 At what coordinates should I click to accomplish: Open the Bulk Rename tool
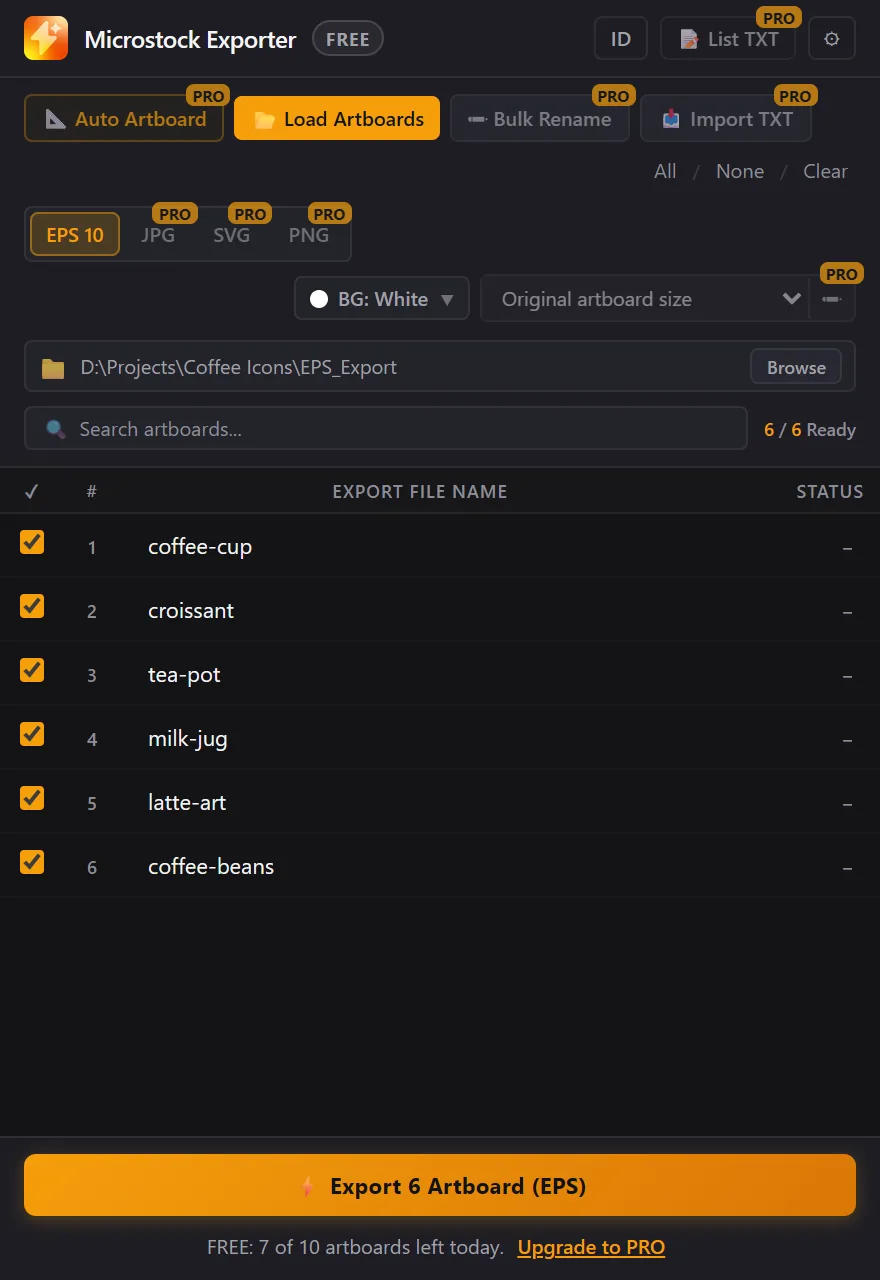(x=540, y=119)
